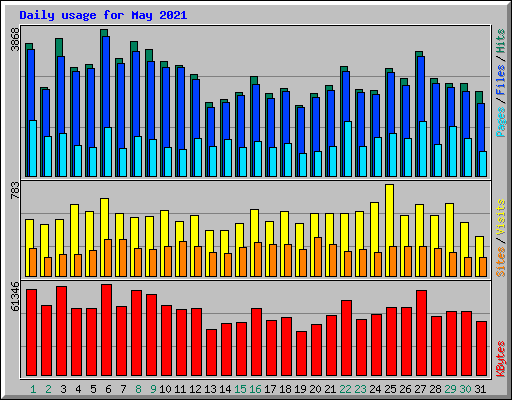Click the red KBytes bar for day 19
512x400 pixels.
[x=301, y=354]
